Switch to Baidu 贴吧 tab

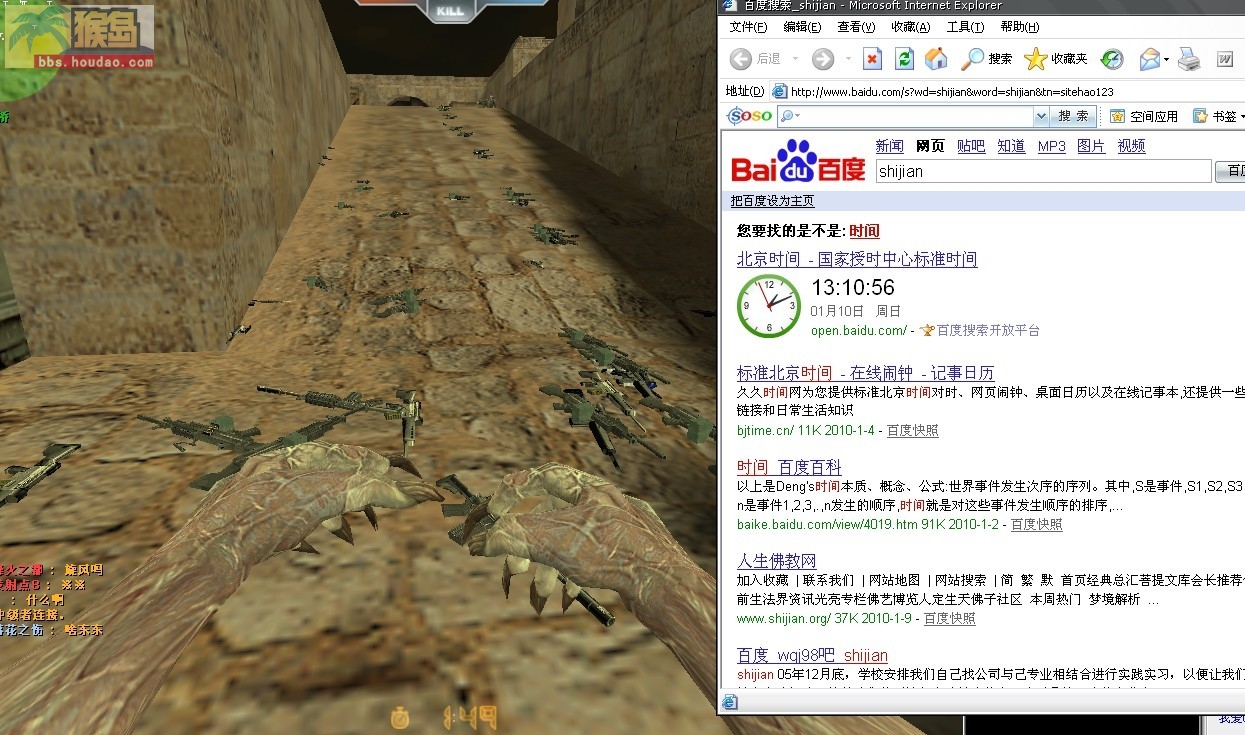coord(971,146)
